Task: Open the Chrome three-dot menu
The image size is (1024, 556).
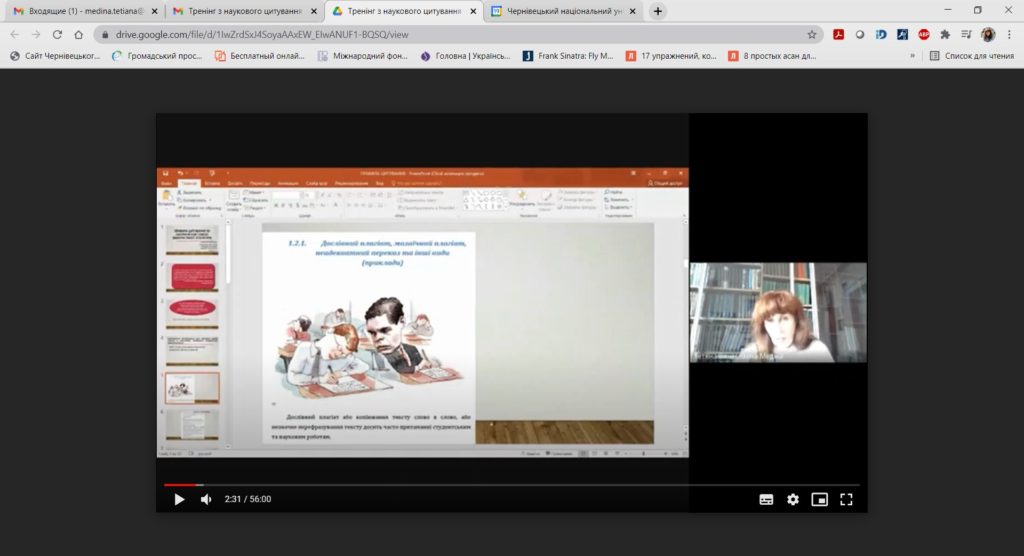Action: (x=1010, y=35)
